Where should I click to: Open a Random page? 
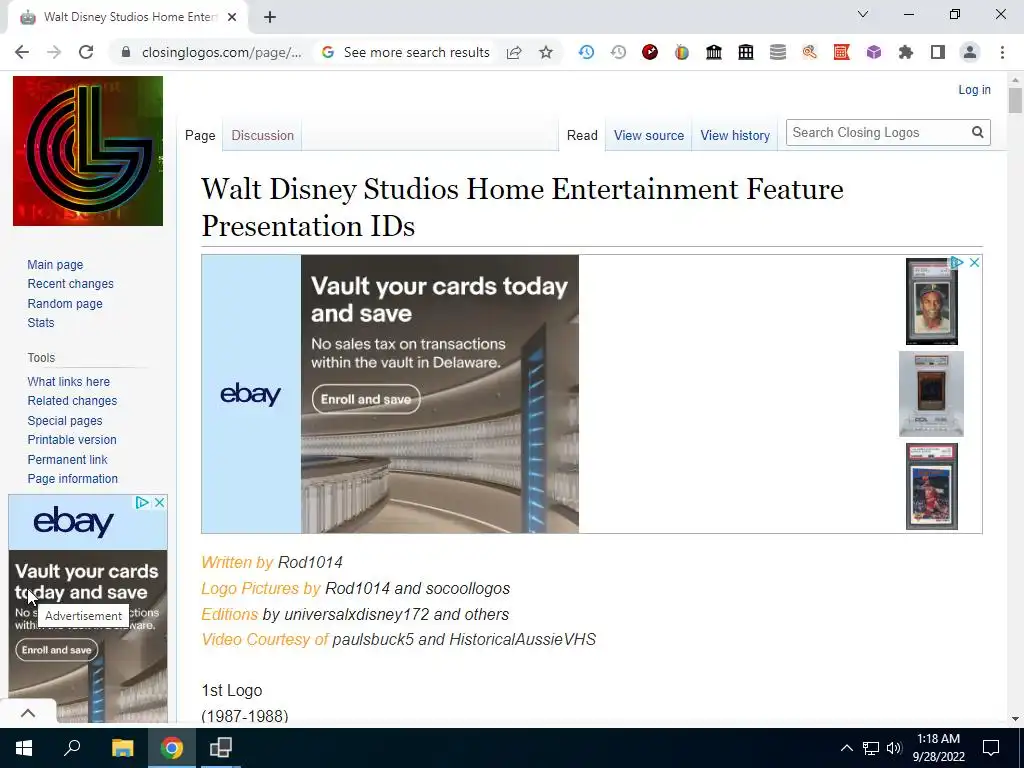coord(65,304)
